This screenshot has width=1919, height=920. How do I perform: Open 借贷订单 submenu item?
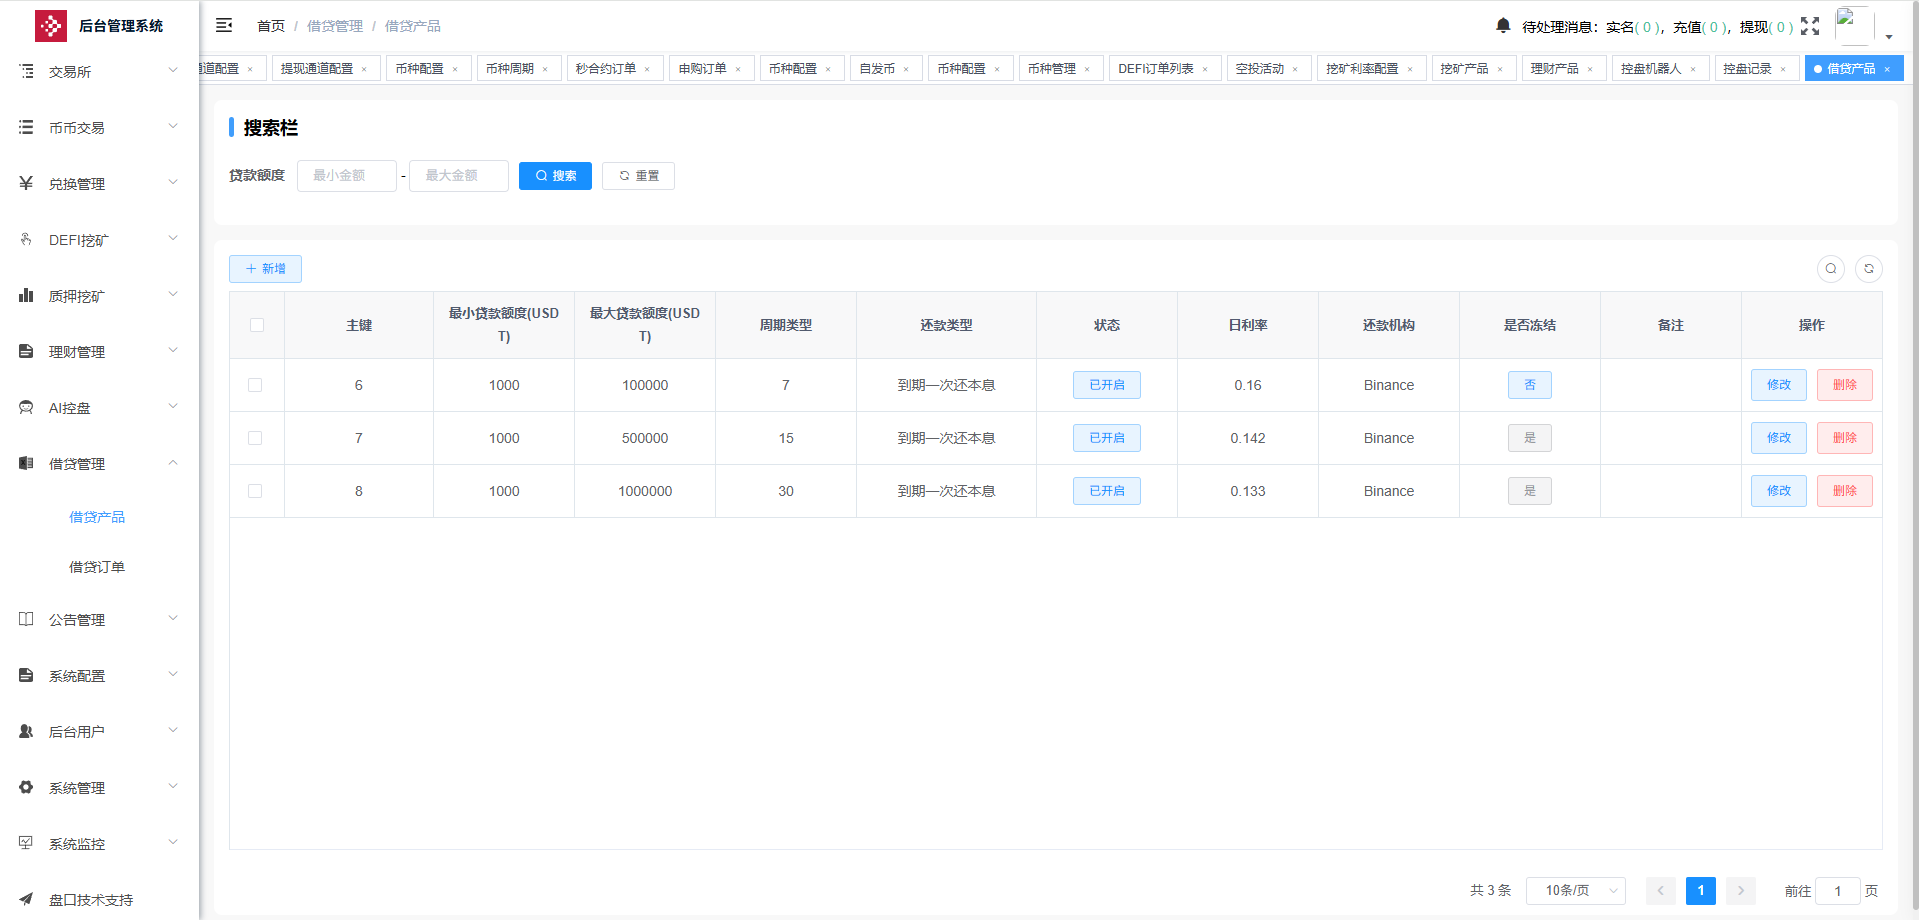[x=97, y=567]
